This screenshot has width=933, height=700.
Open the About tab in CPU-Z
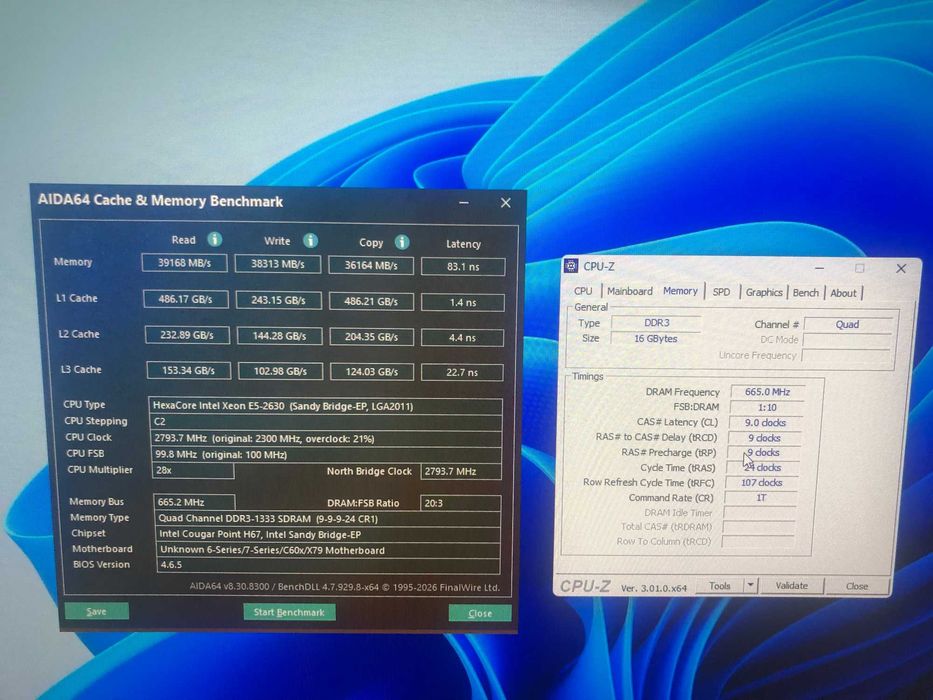(843, 293)
